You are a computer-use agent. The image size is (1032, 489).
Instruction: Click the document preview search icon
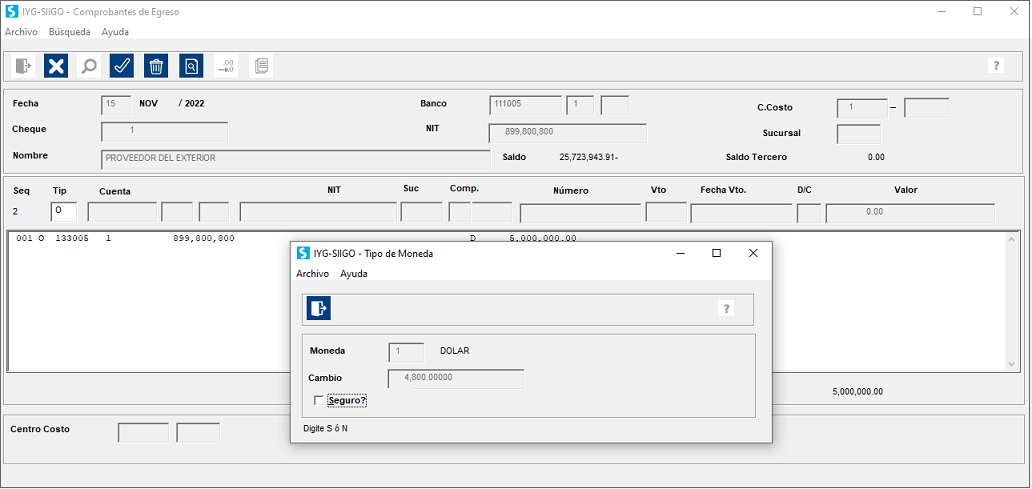click(191, 66)
